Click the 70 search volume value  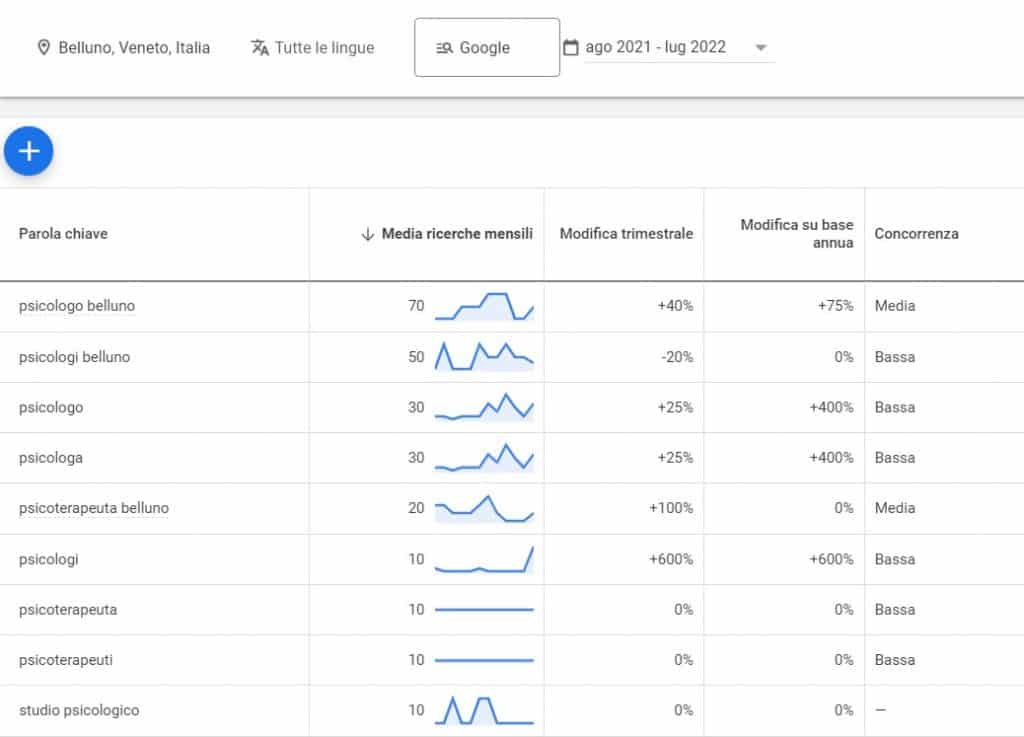click(x=416, y=306)
